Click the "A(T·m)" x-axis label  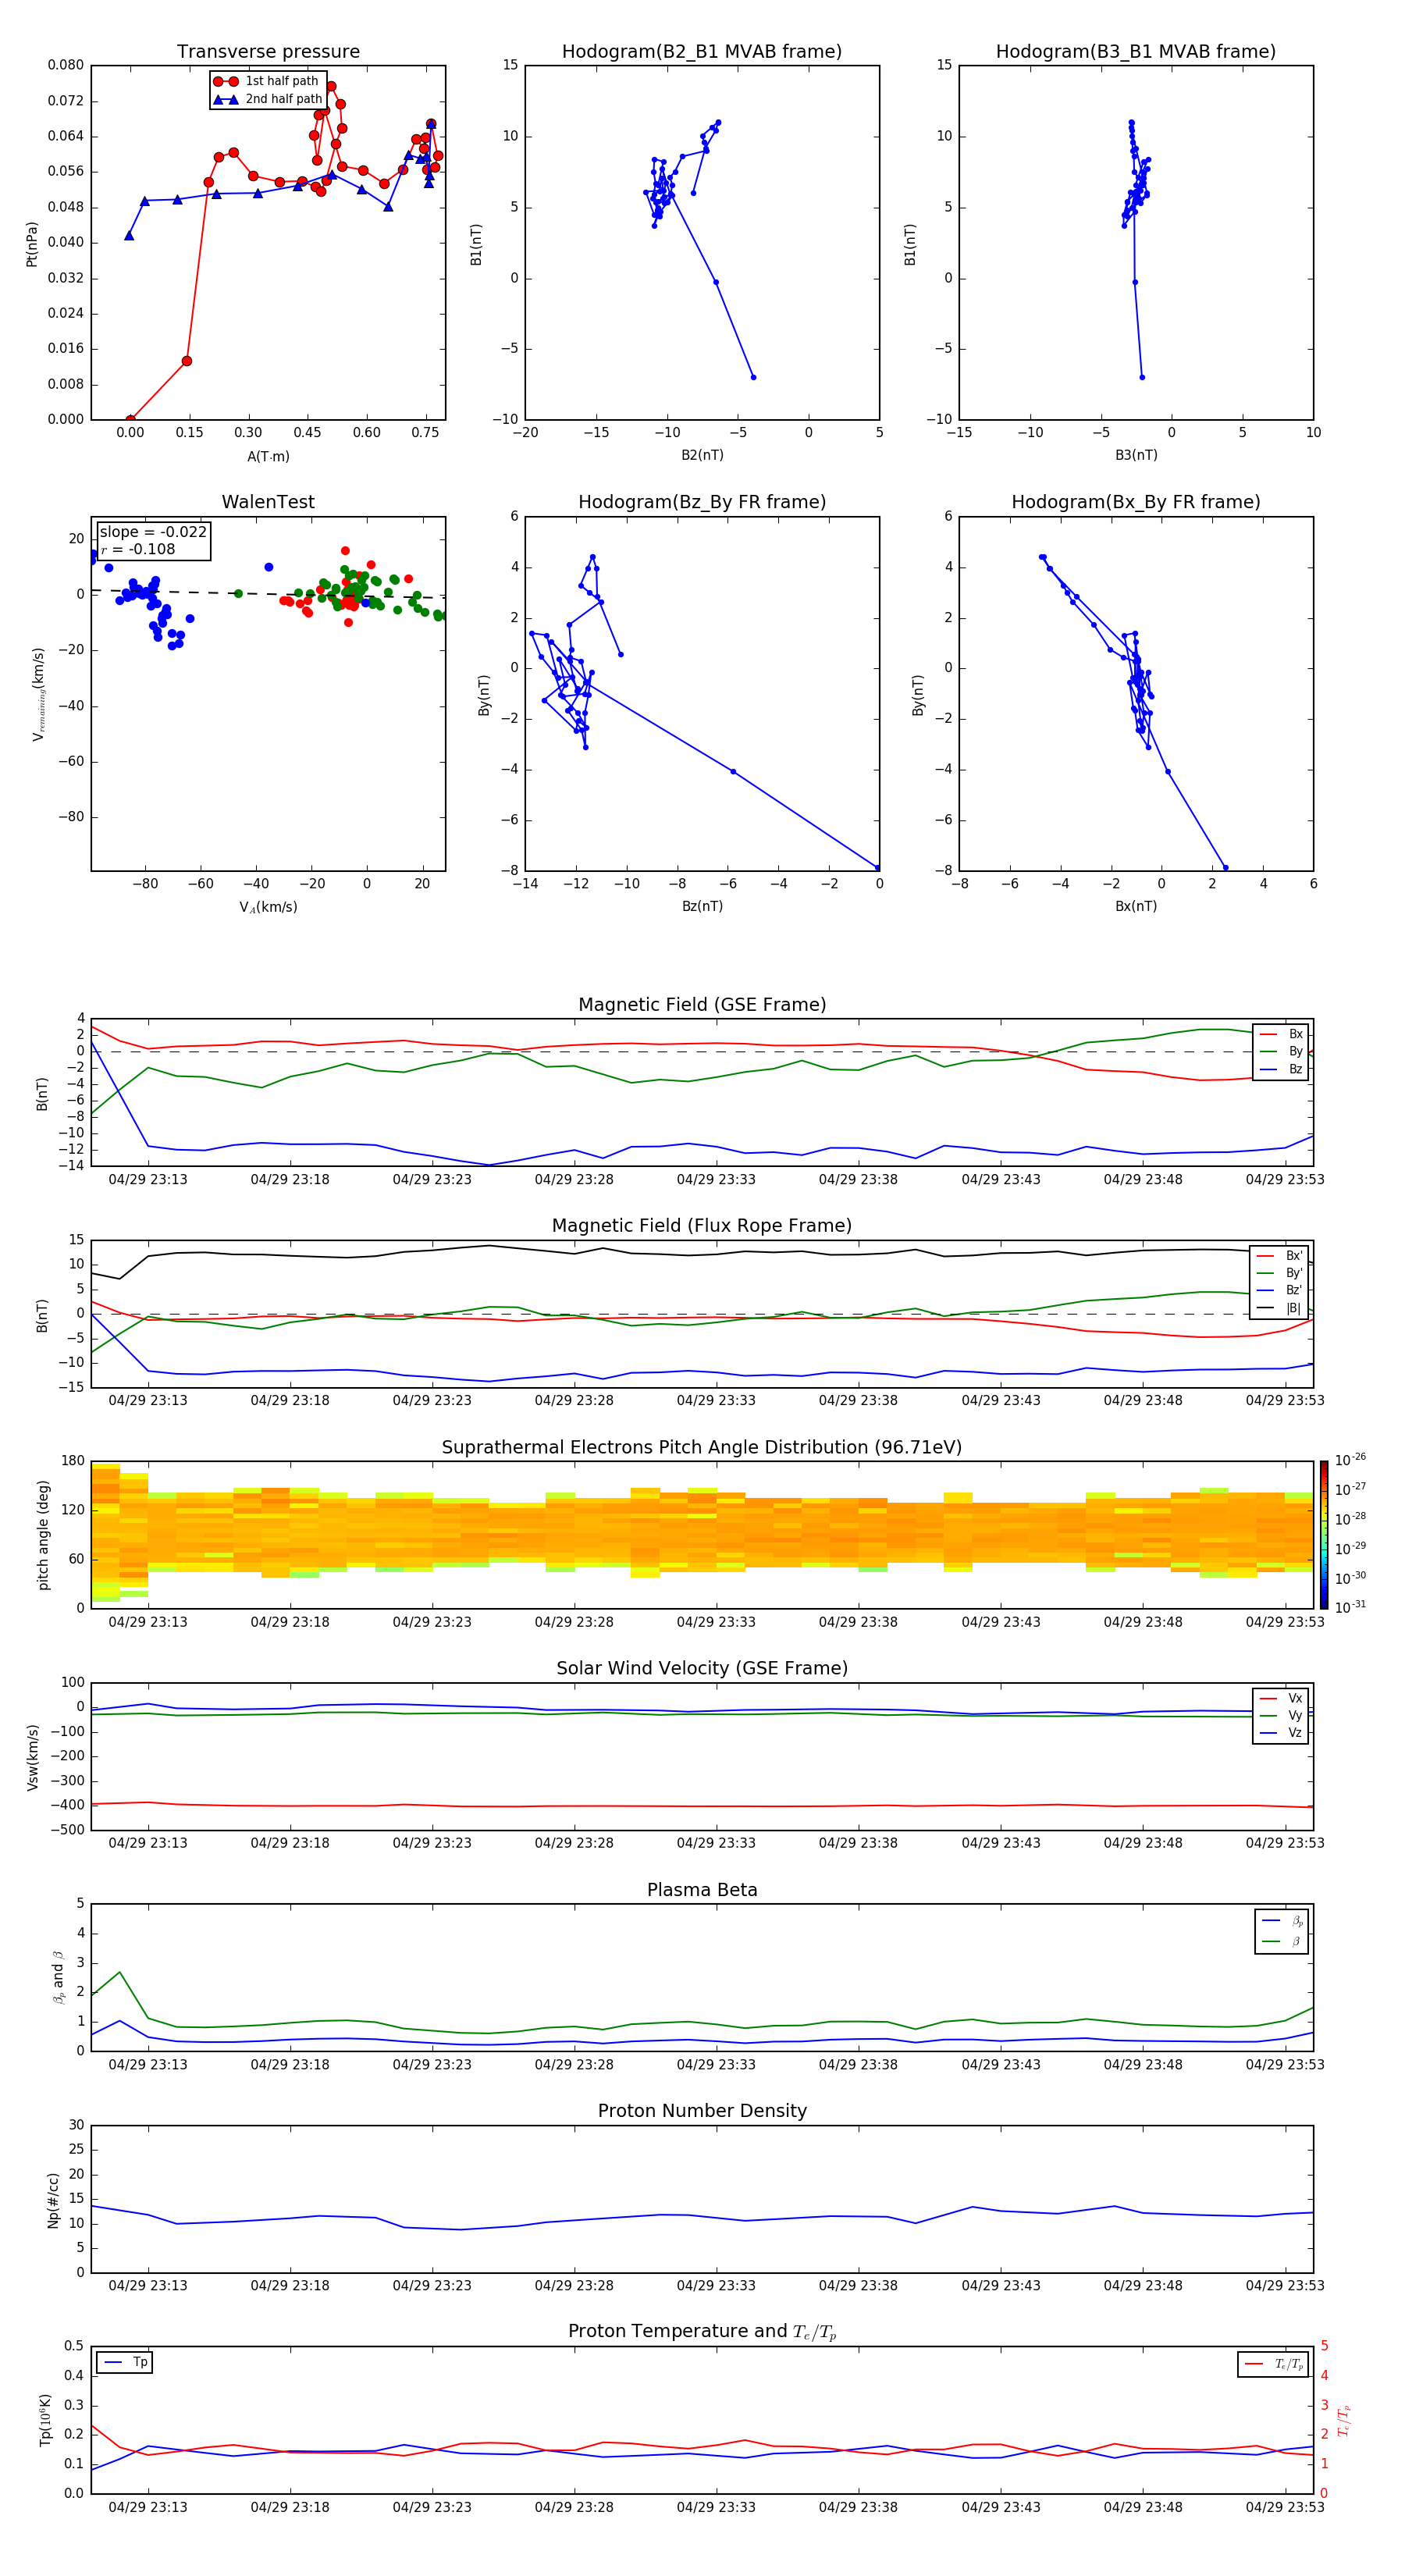coord(268,457)
